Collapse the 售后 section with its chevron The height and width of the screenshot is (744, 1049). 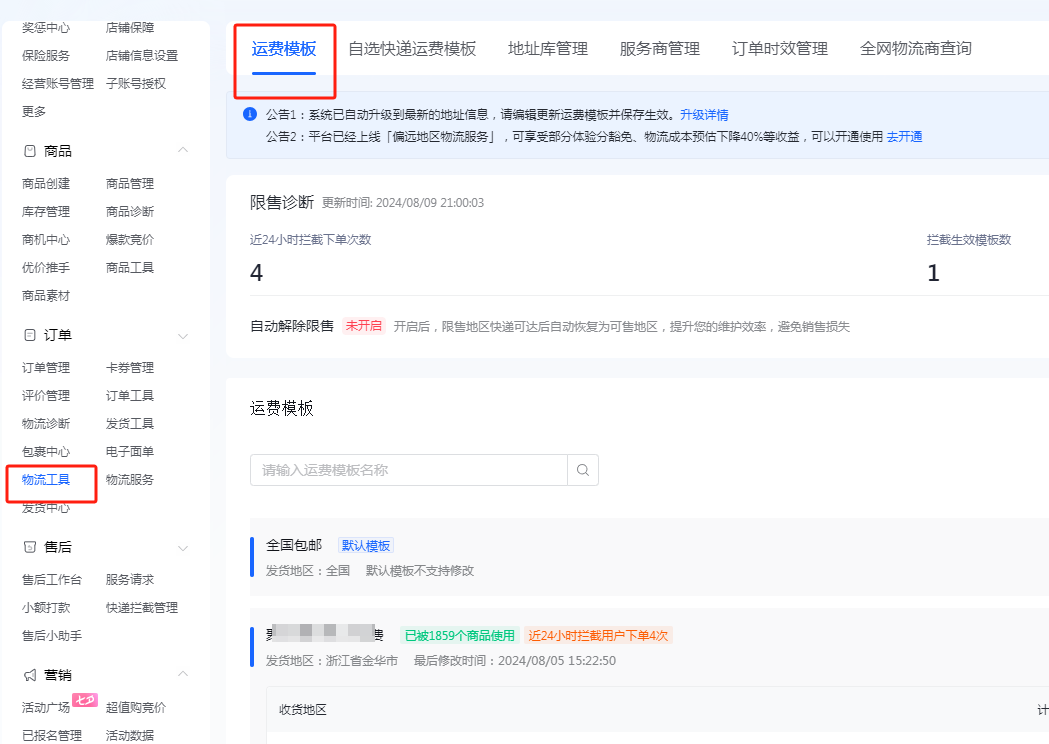[x=183, y=547]
